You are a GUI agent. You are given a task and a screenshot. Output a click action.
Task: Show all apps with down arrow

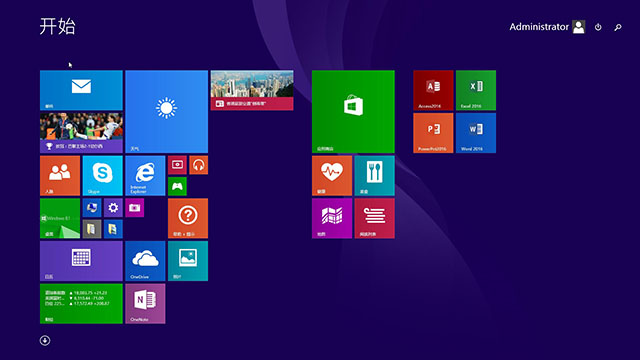click(x=45, y=340)
